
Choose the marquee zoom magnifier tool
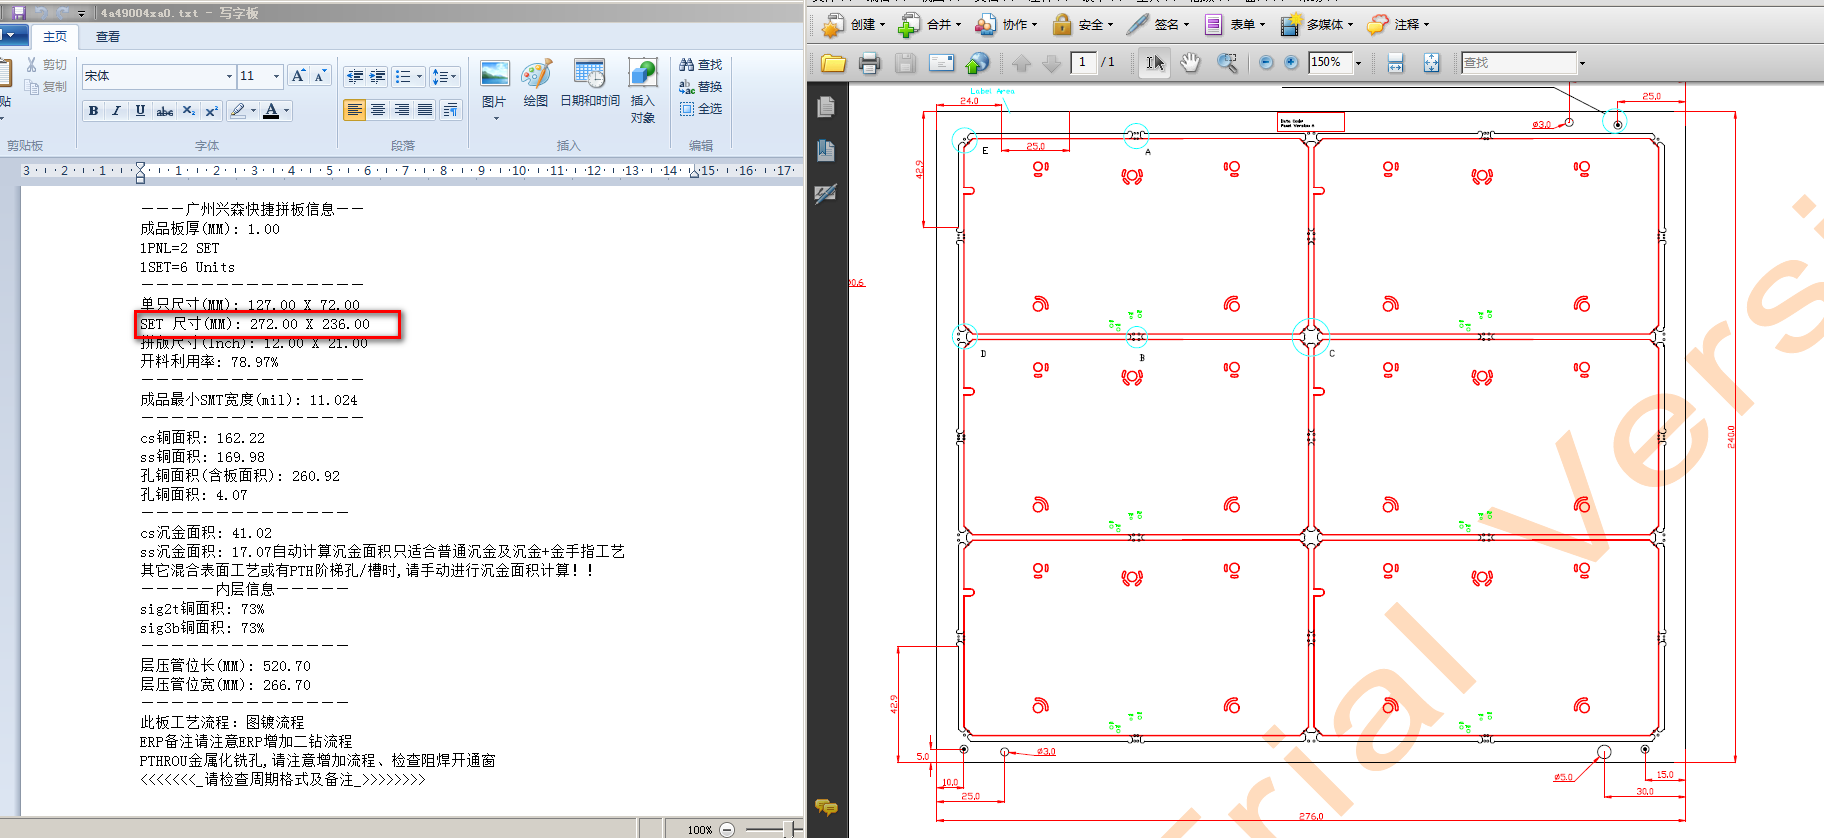[1227, 63]
